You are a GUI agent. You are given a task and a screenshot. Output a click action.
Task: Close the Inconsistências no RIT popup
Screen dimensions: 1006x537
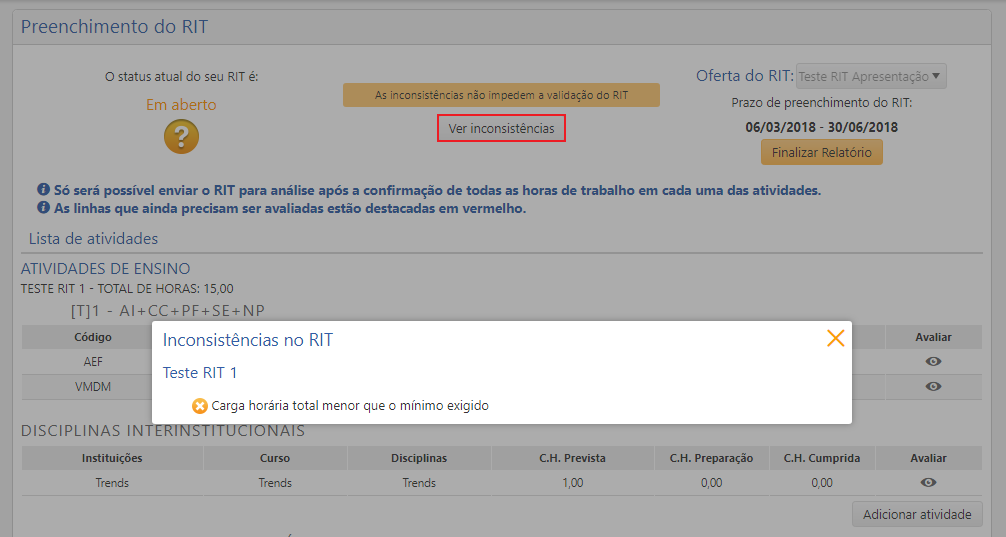835,339
